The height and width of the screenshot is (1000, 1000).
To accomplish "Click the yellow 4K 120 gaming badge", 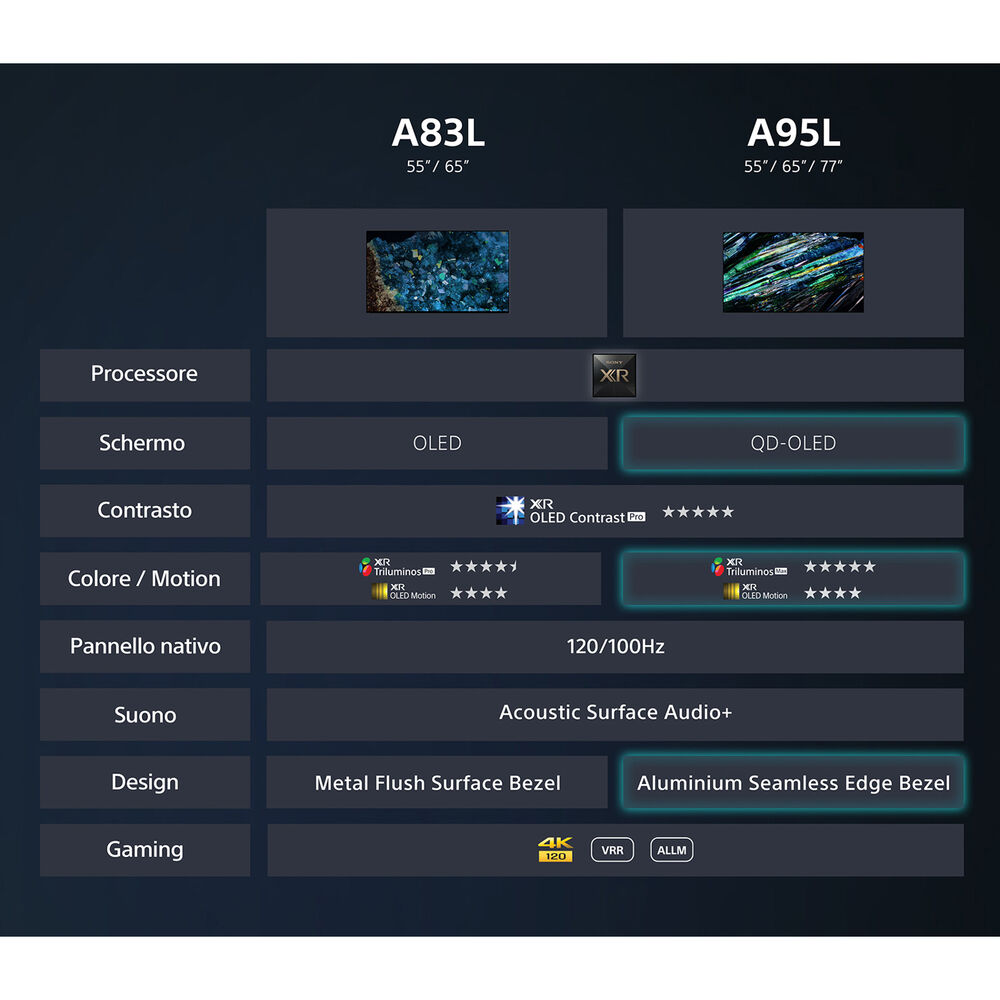I will point(555,850).
